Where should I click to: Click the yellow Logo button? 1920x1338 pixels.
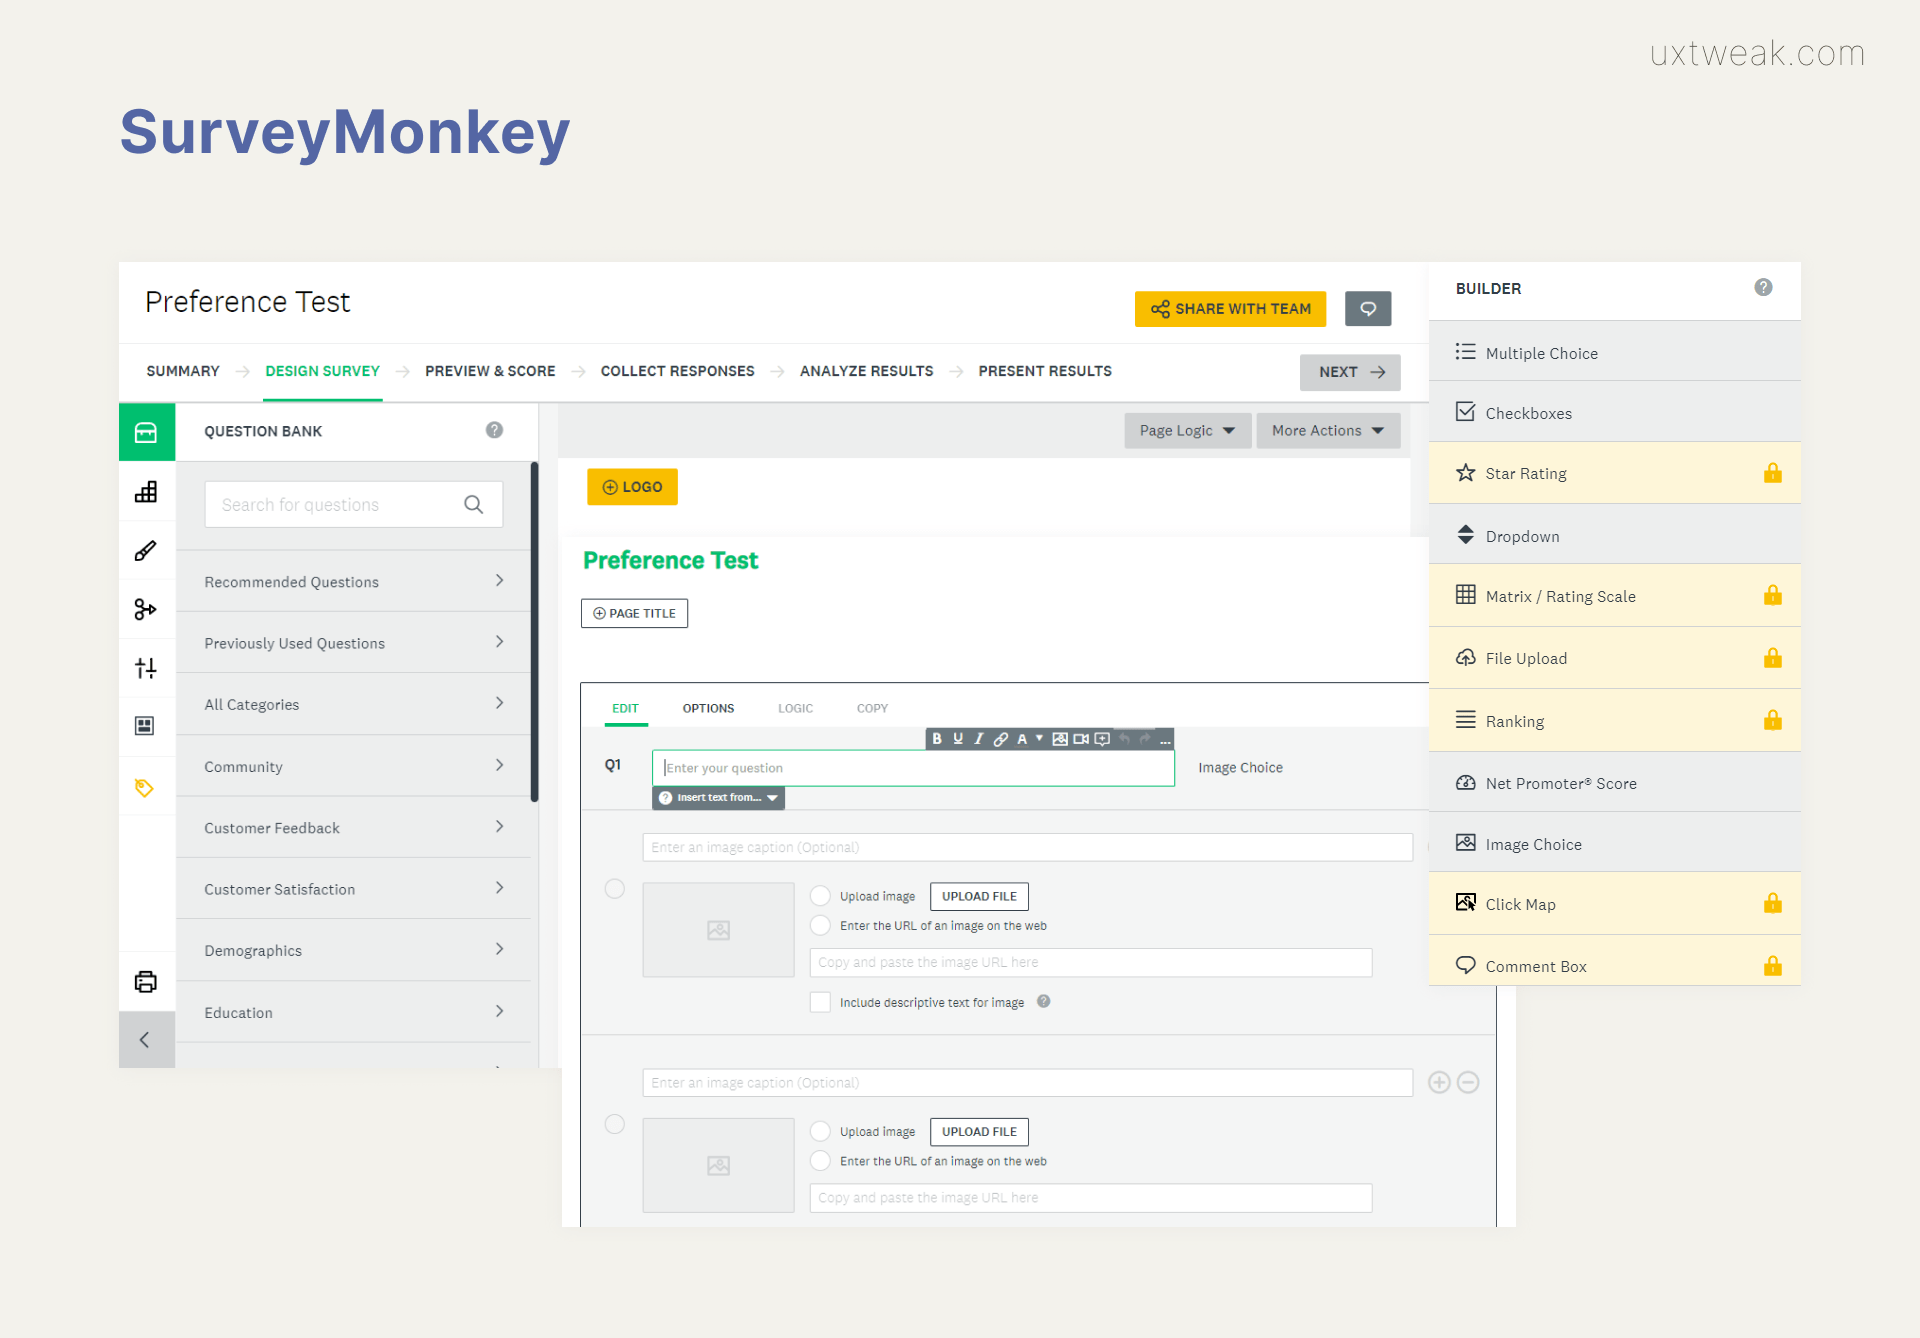tap(632, 487)
